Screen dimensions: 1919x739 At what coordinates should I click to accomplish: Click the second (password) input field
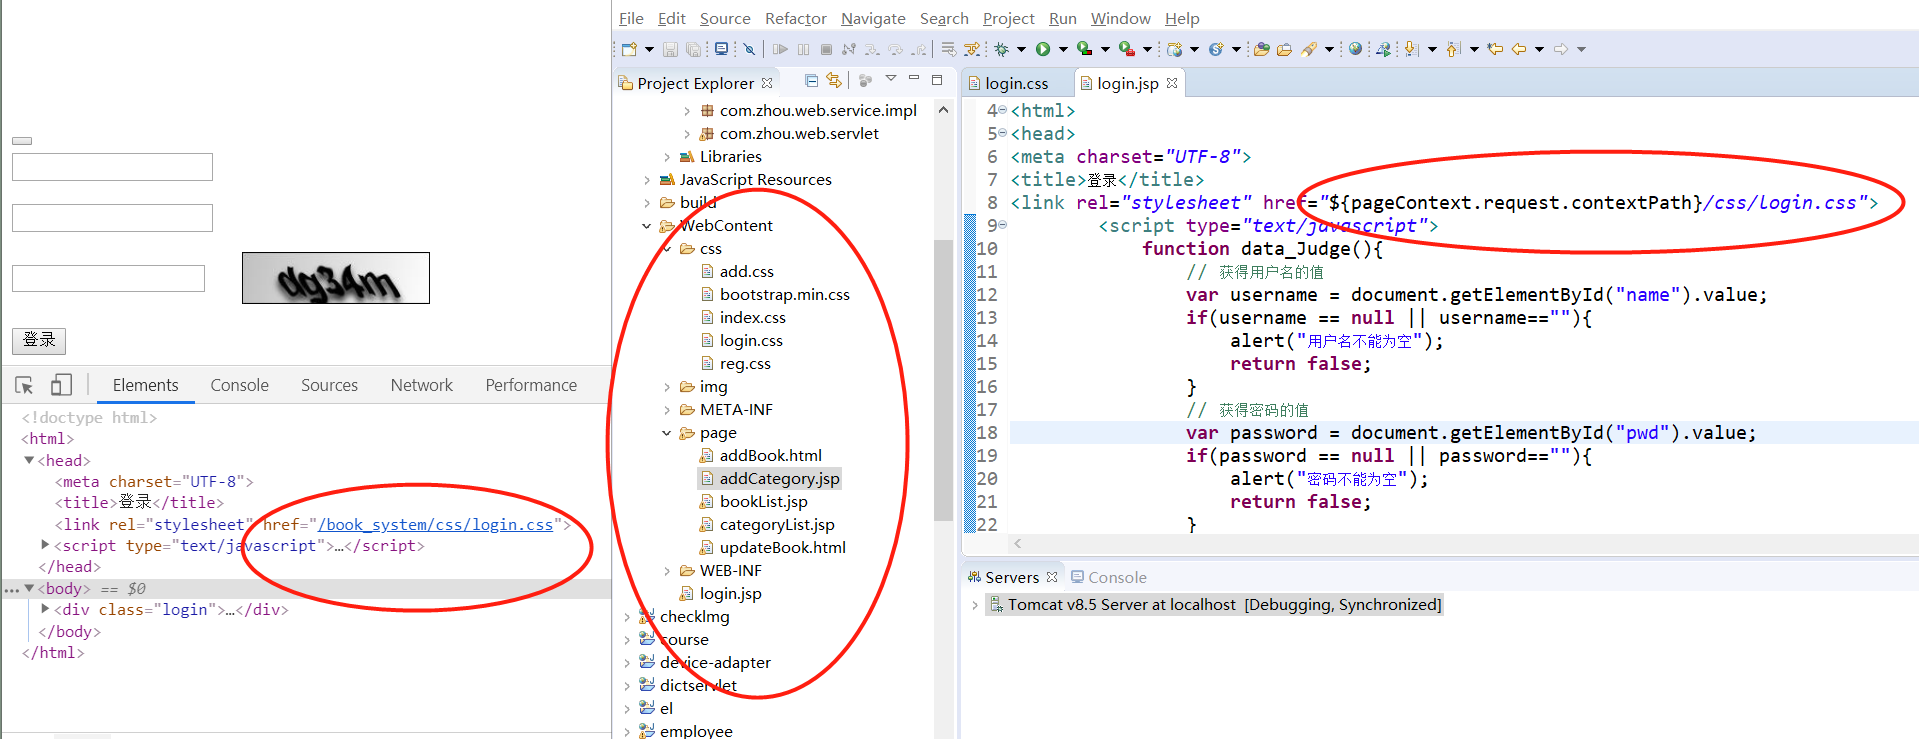click(x=112, y=218)
